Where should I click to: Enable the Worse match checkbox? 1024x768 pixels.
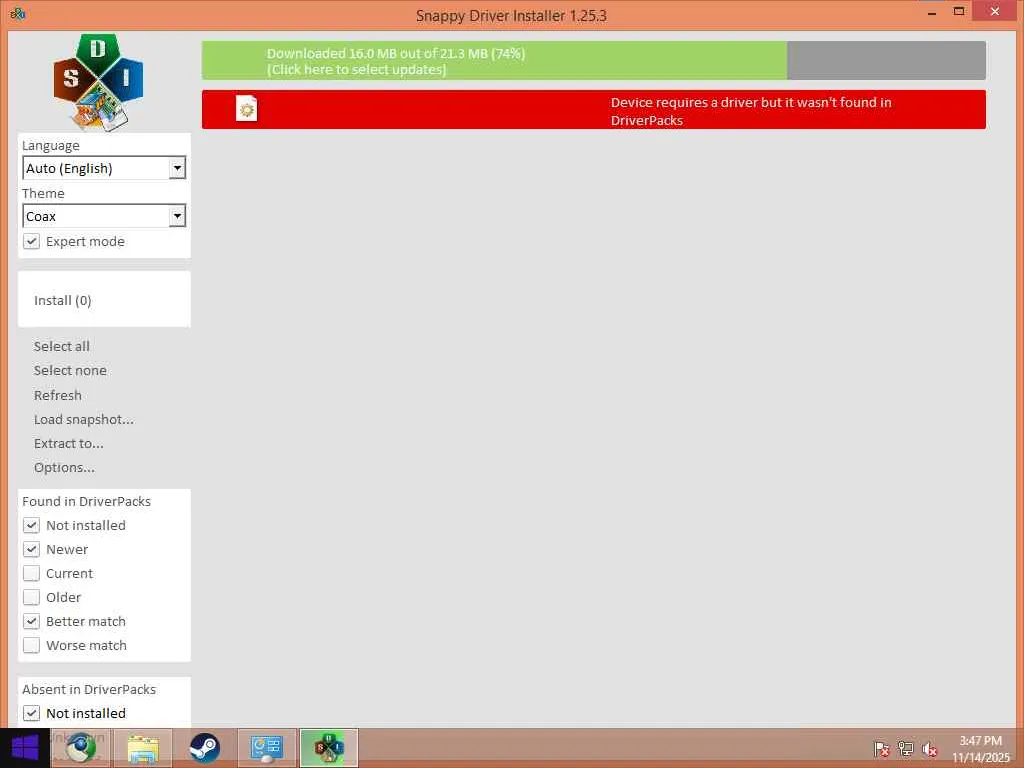pyautogui.click(x=31, y=646)
